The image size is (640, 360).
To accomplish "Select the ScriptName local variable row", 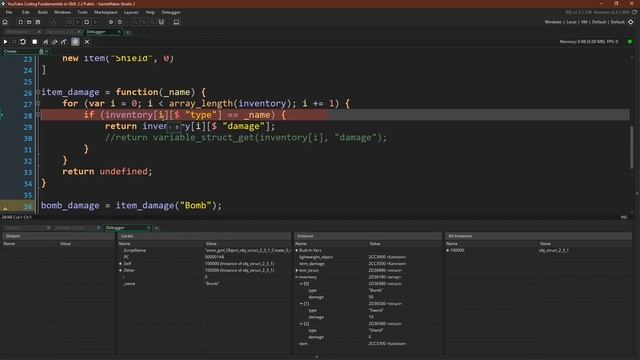I will (204, 250).
